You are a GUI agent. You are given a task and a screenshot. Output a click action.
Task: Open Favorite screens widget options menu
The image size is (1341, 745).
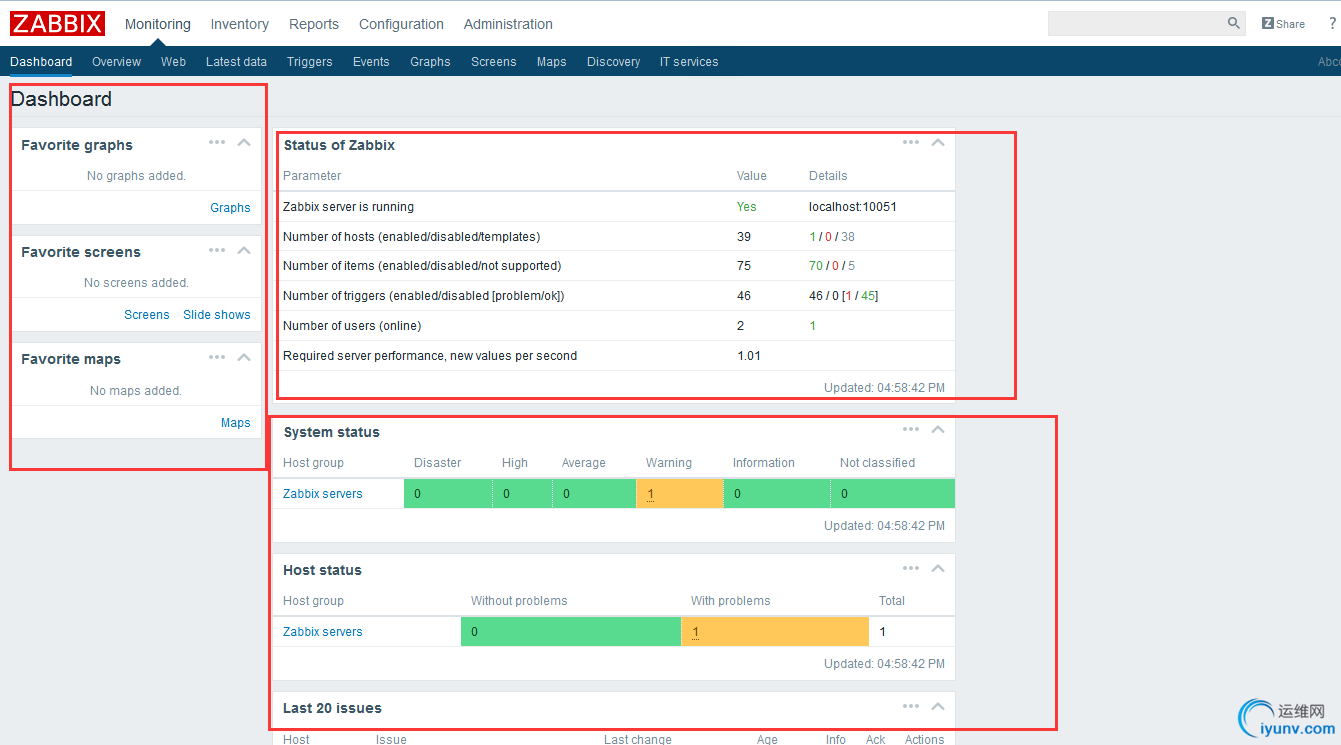(217, 250)
